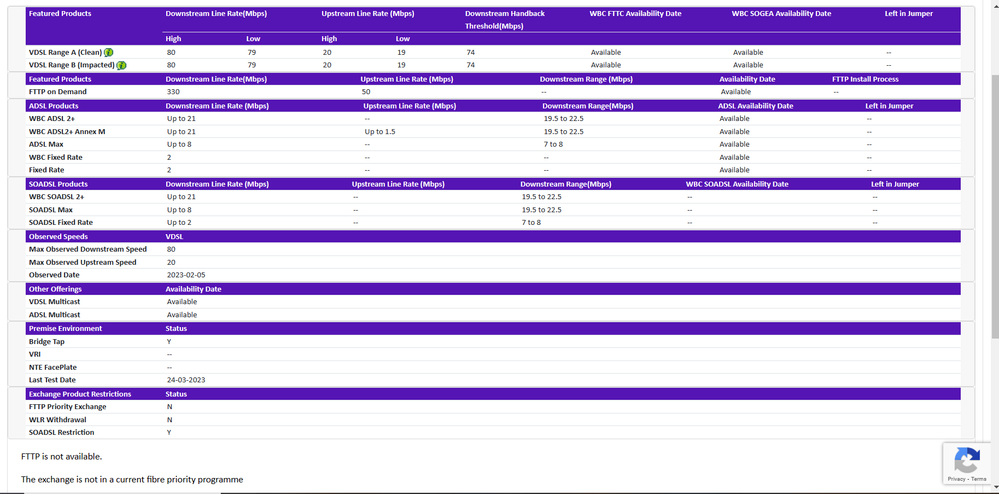Select the "VDSL Range A (Clean)" row label
The image size is (999, 494).
coord(66,52)
